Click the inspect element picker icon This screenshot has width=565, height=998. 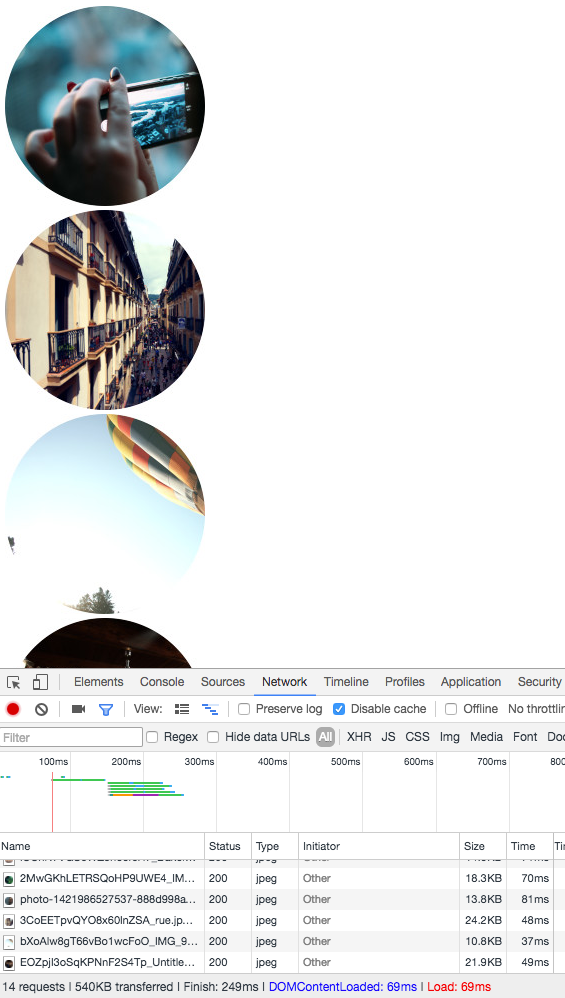13,682
